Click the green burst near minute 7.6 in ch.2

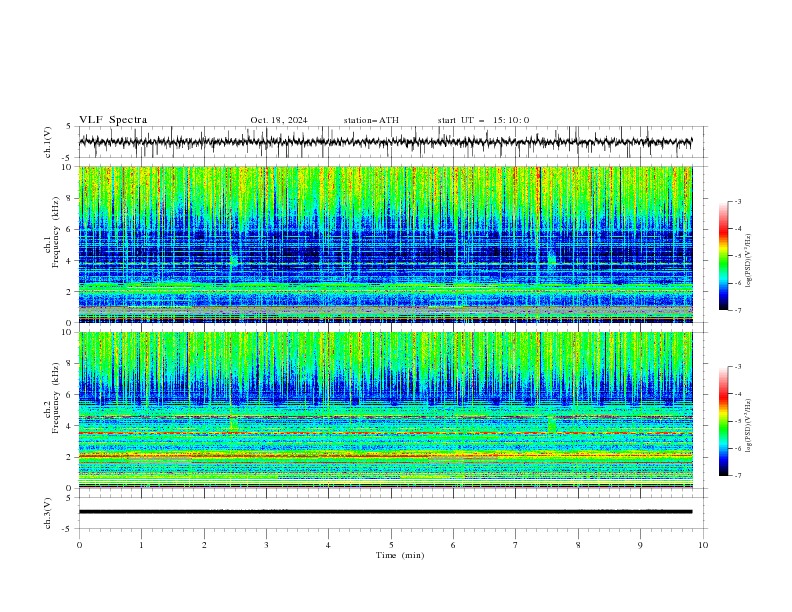tap(552, 425)
